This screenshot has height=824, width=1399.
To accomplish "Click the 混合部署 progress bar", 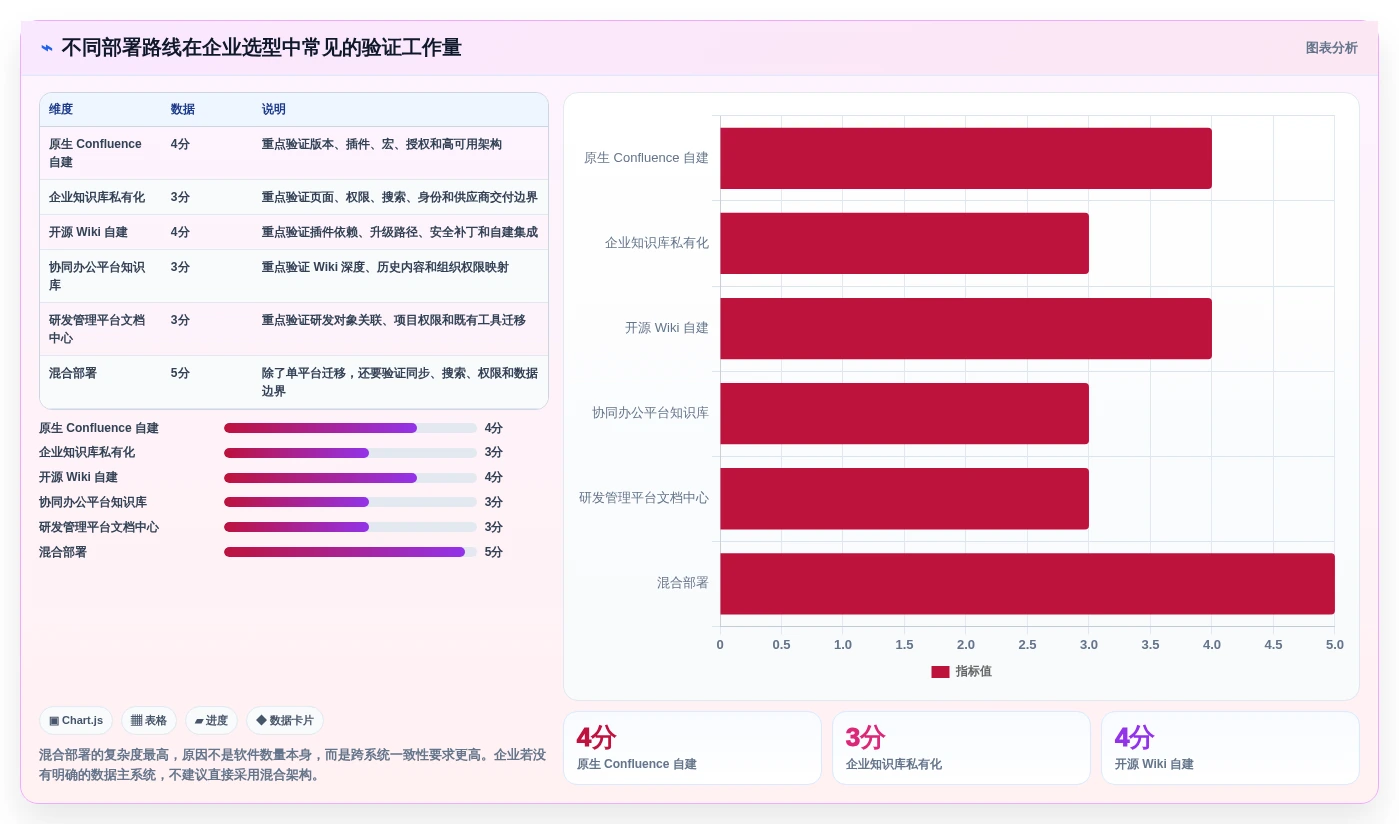I will click(350, 552).
